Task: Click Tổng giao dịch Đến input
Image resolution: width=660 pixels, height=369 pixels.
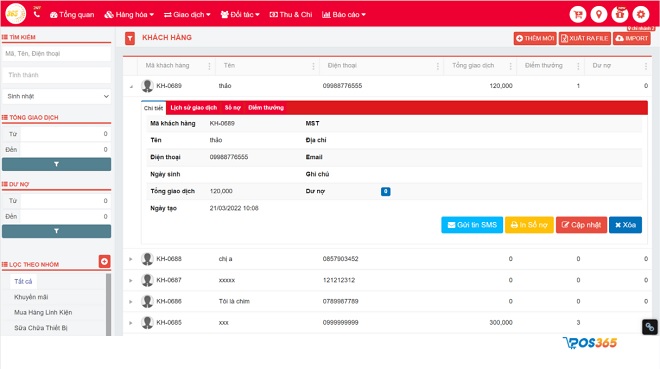Action: [x=66, y=149]
